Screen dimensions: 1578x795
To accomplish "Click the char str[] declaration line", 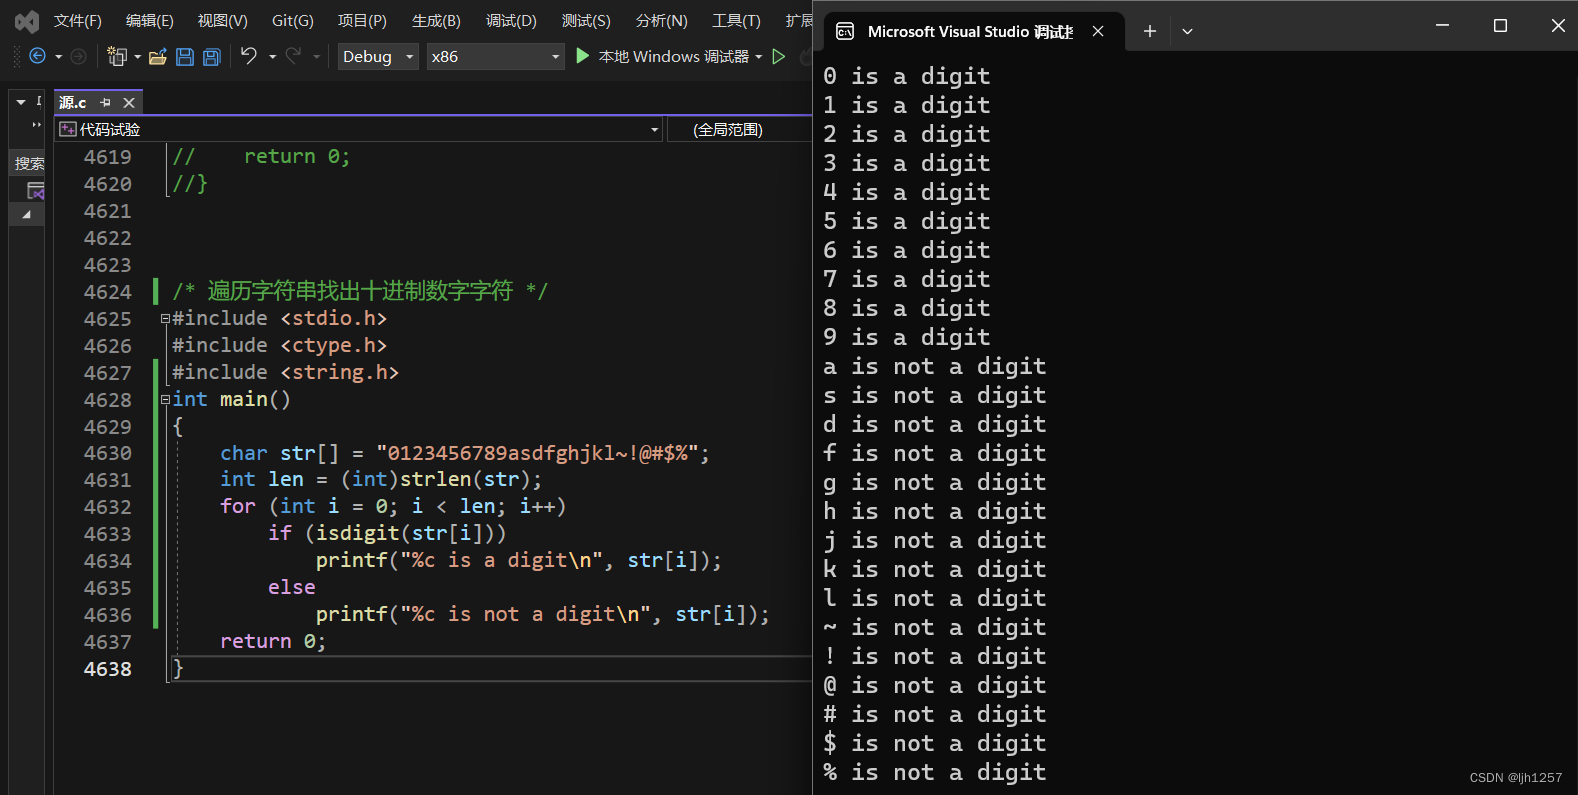I will (464, 454).
